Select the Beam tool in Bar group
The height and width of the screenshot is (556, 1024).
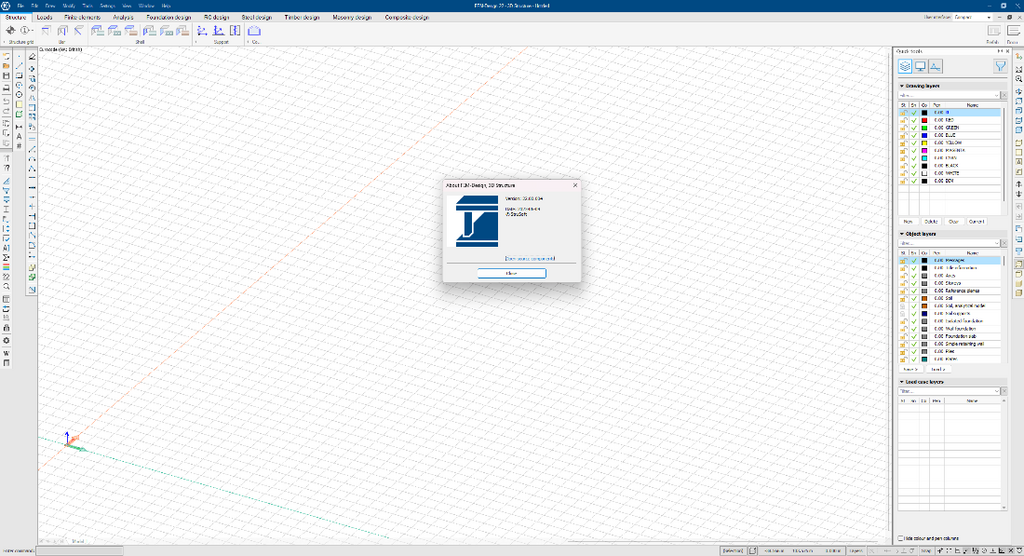[x=46, y=31]
